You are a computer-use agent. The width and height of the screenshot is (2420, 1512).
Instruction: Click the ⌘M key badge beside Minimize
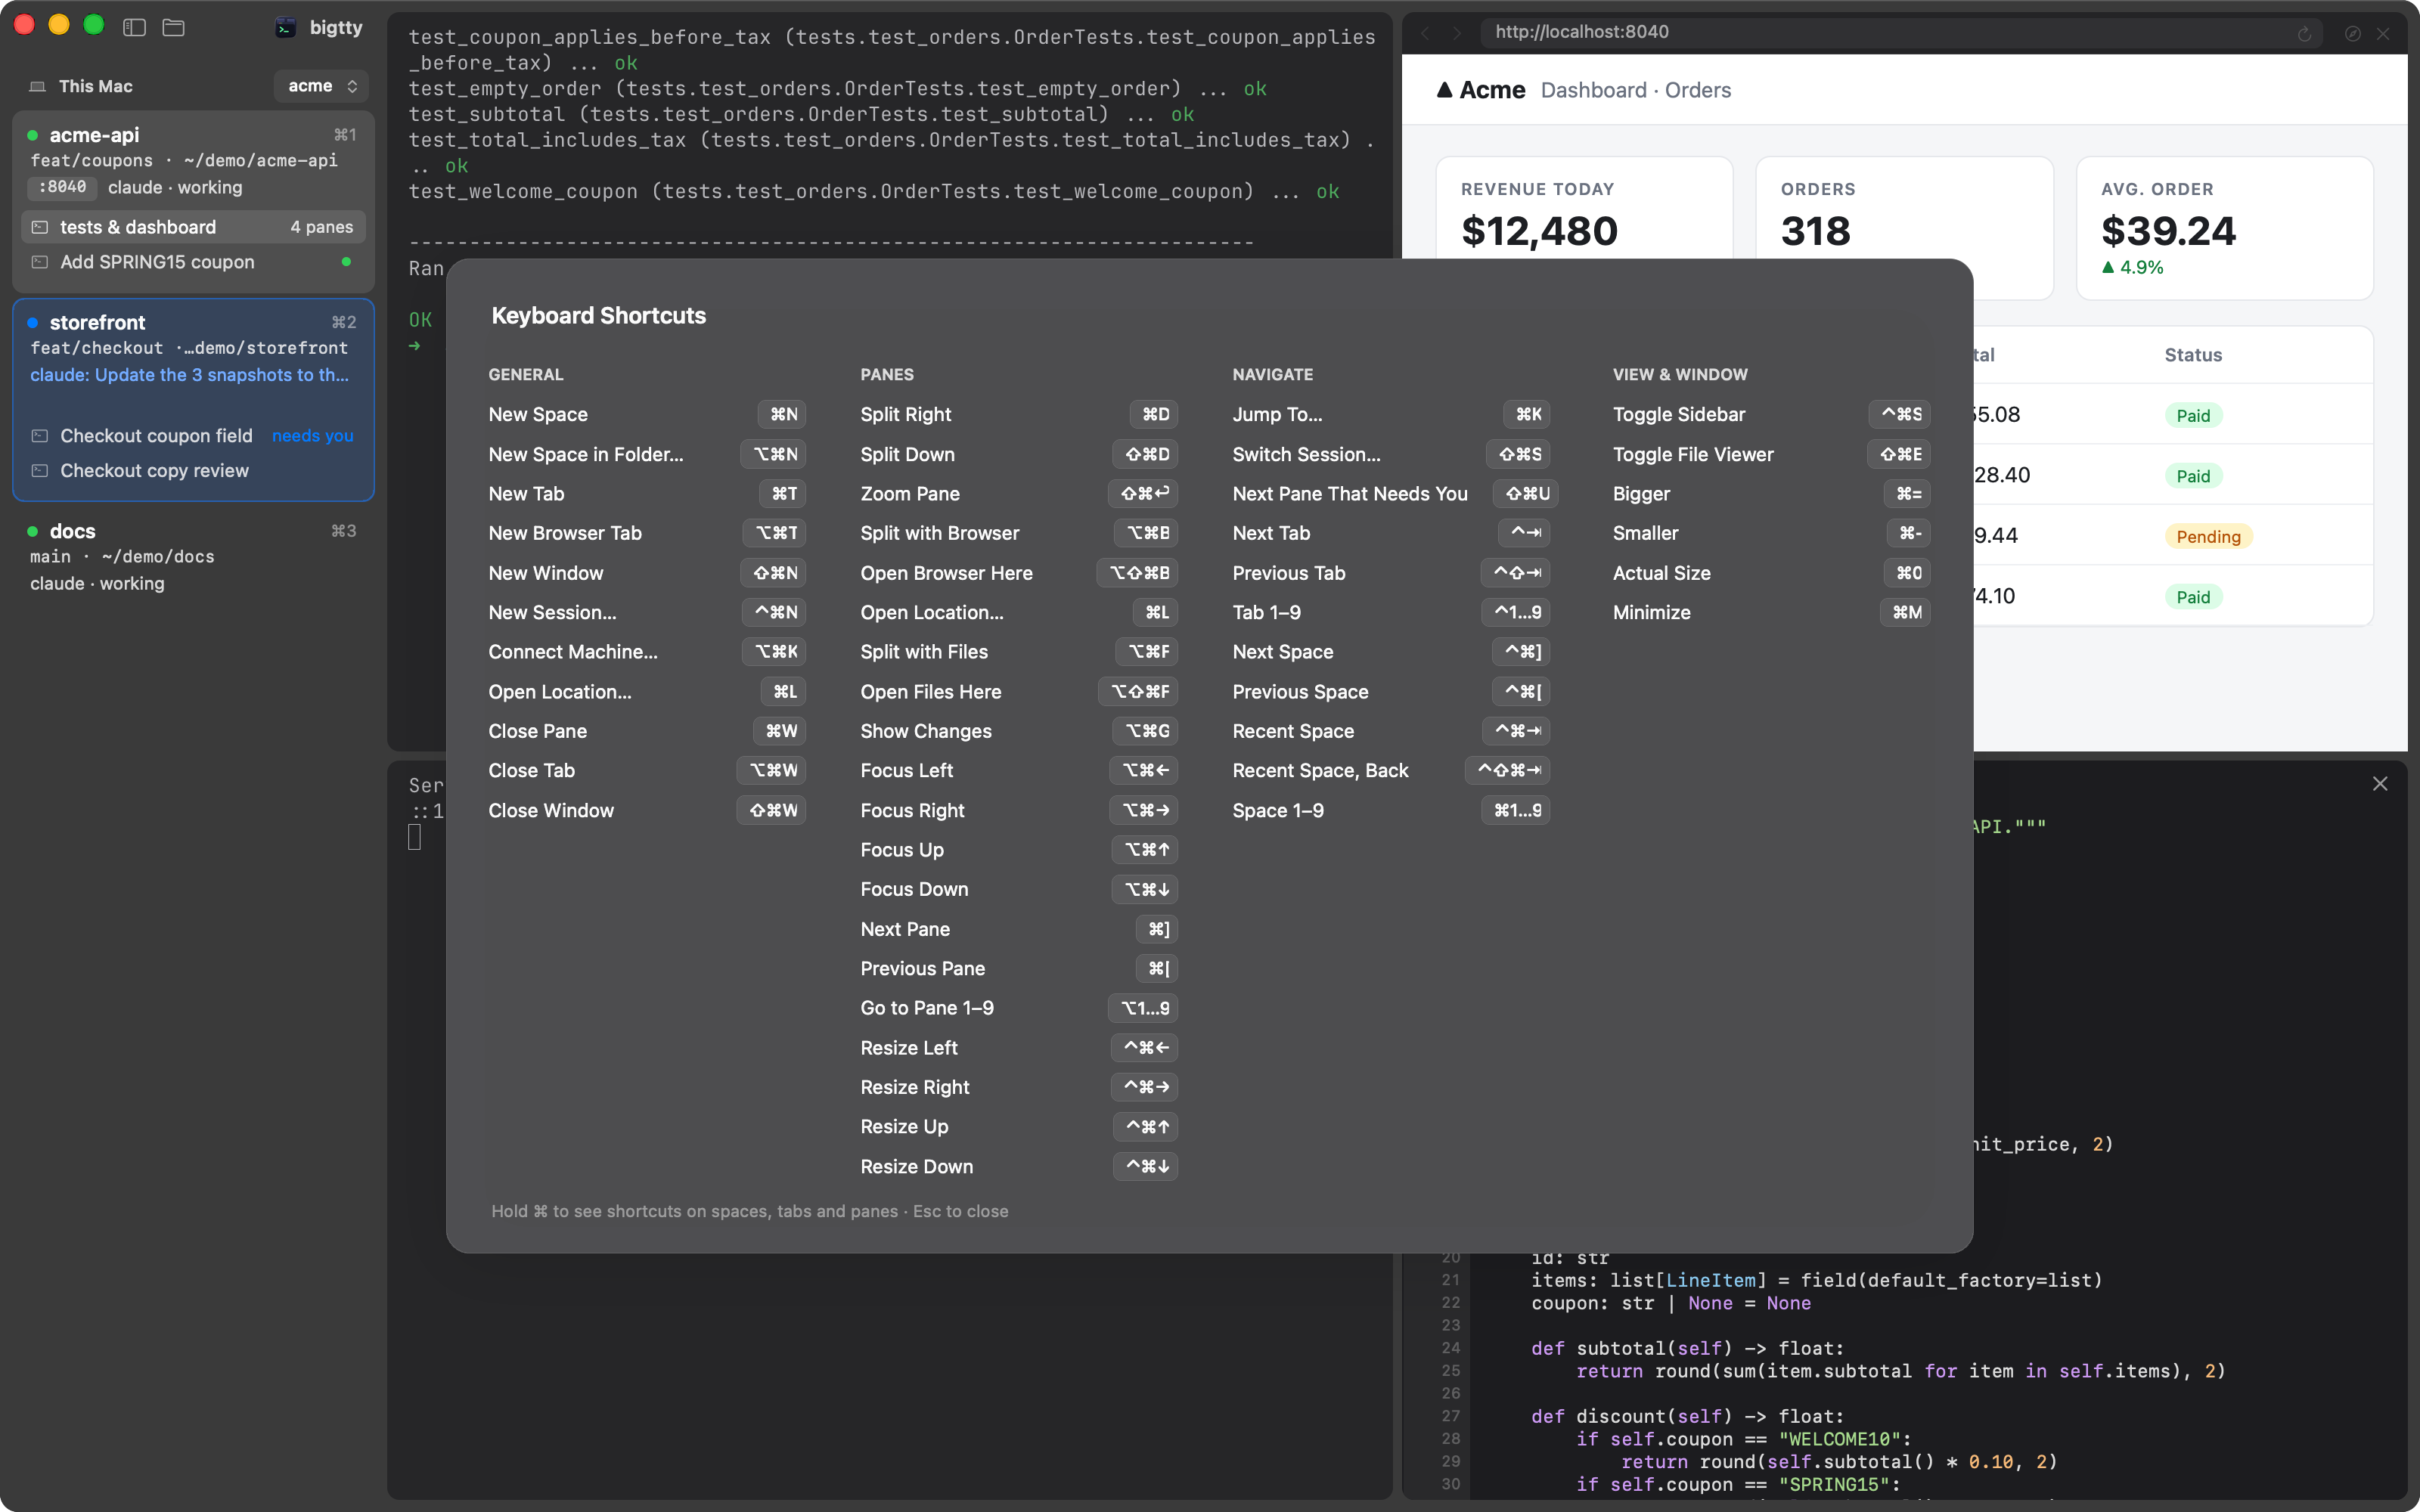[1905, 612]
